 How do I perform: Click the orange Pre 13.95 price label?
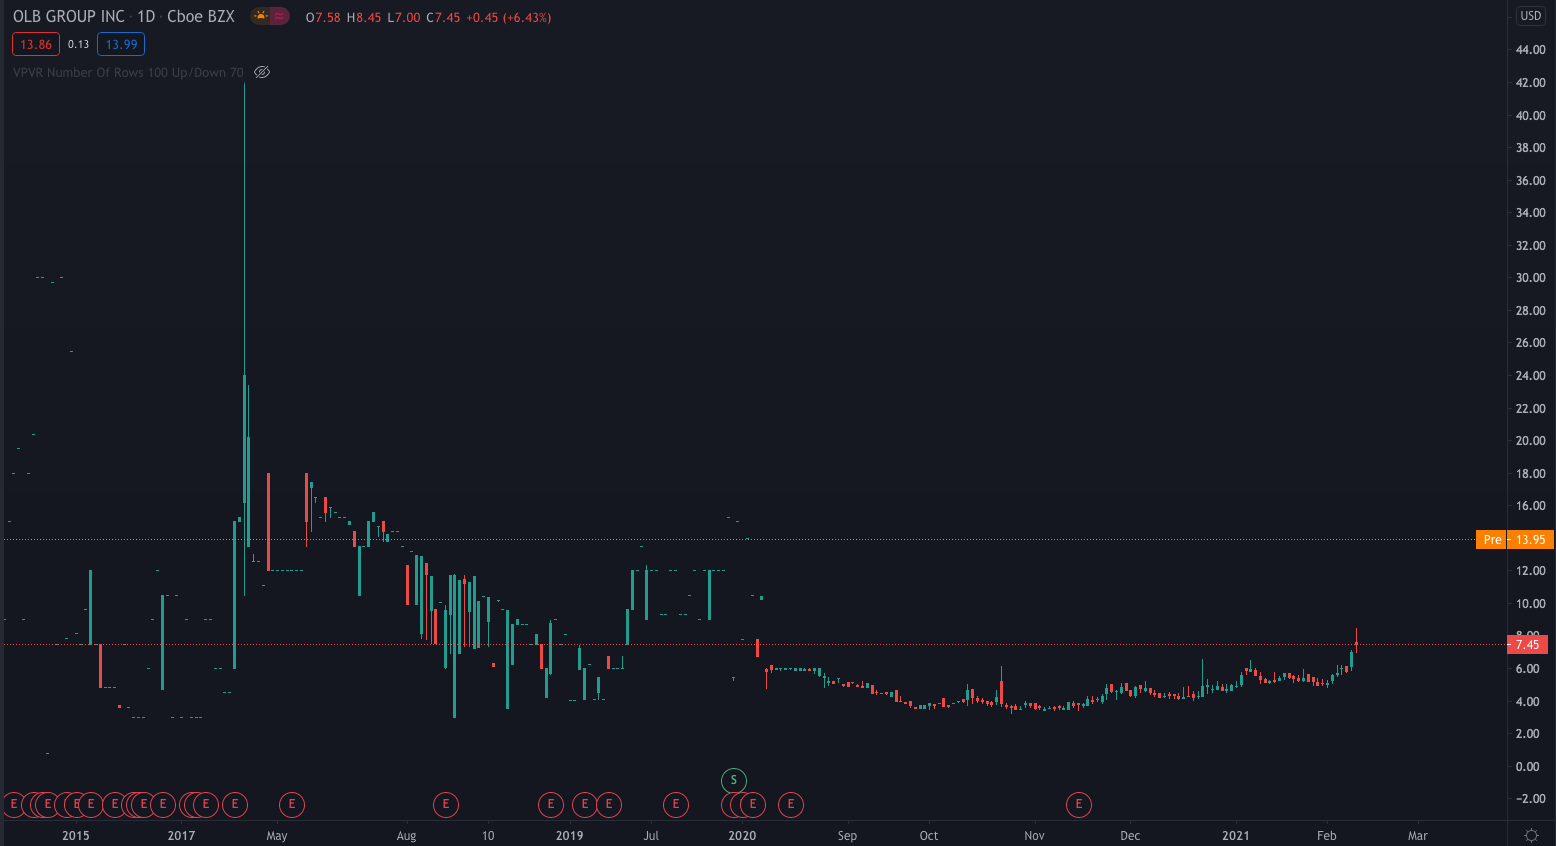[1515, 540]
